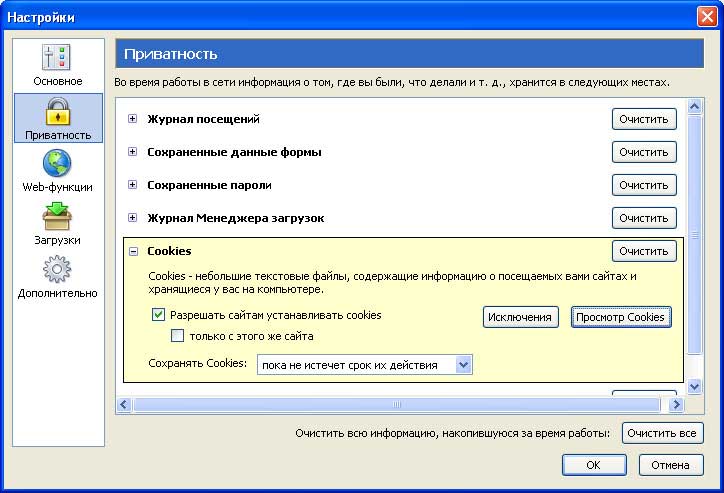This screenshot has height=493, width=724.
Task: Click the vertical scrollbar down arrow
Action: pos(694,386)
